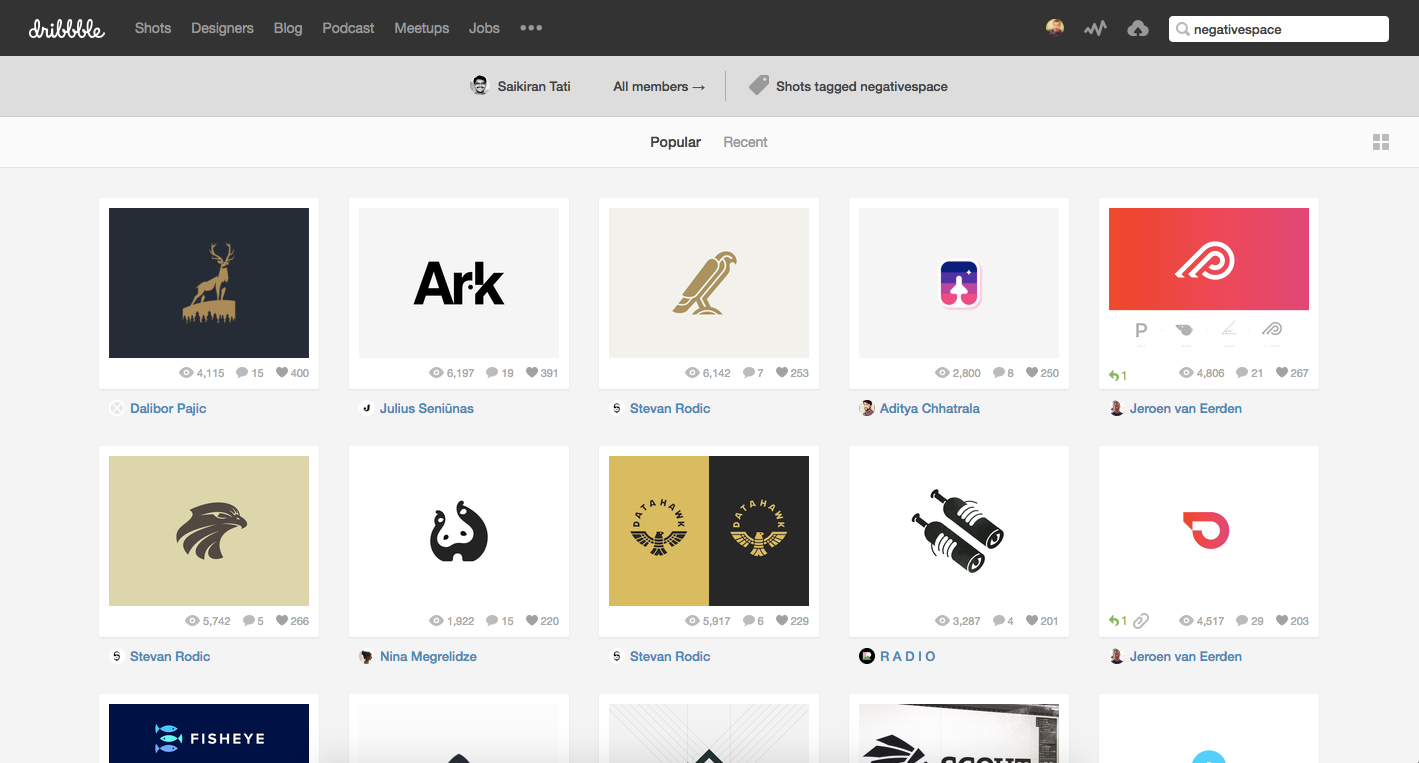
Task: Open the user profile avatar
Action: click(x=1055, y=28)
